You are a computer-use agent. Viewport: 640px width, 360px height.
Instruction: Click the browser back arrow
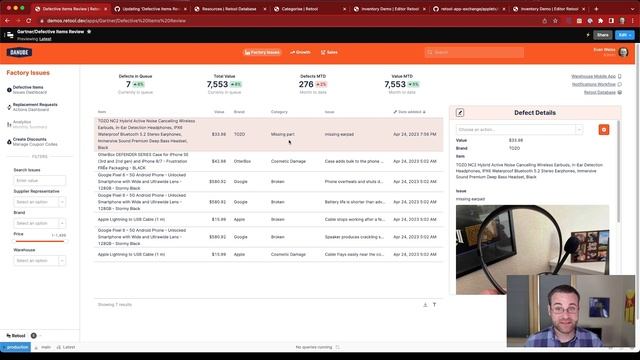[7, 21]
